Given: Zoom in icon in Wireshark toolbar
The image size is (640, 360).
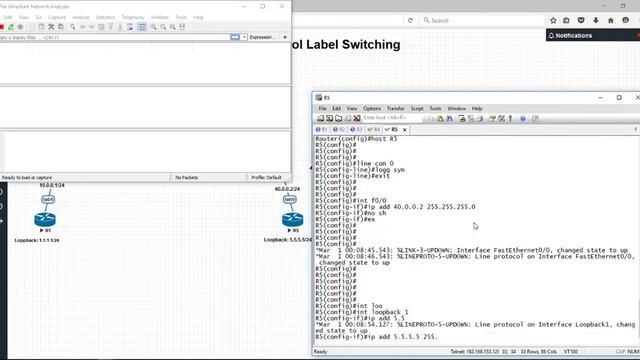Looking at the screenshot, I should tap(153, 27).
